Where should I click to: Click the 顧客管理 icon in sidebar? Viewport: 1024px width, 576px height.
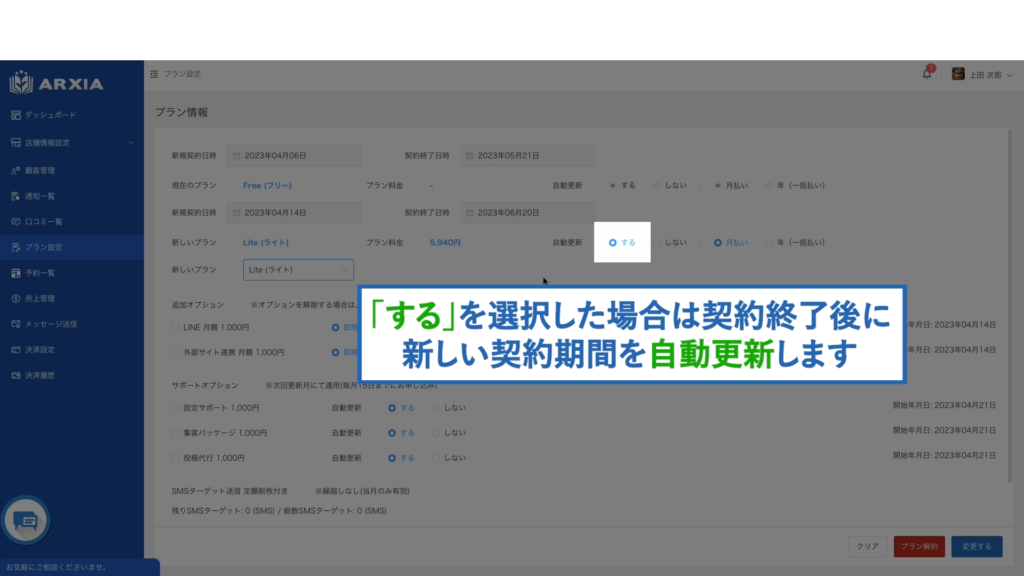pos(15,170)
